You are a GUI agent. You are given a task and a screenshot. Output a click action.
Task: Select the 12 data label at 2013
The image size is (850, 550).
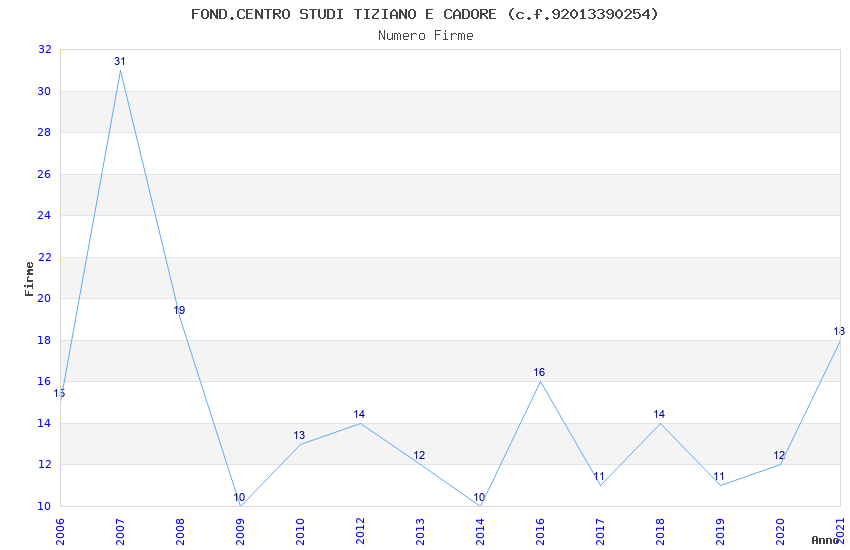[x=419, y=455]
